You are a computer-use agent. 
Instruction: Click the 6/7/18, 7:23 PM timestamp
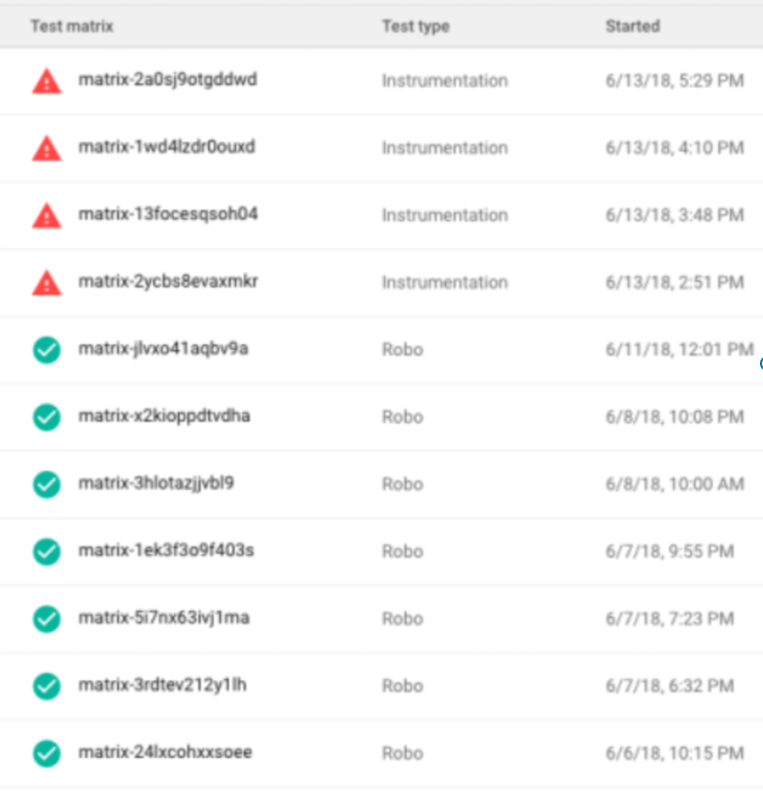coord(669,619)
